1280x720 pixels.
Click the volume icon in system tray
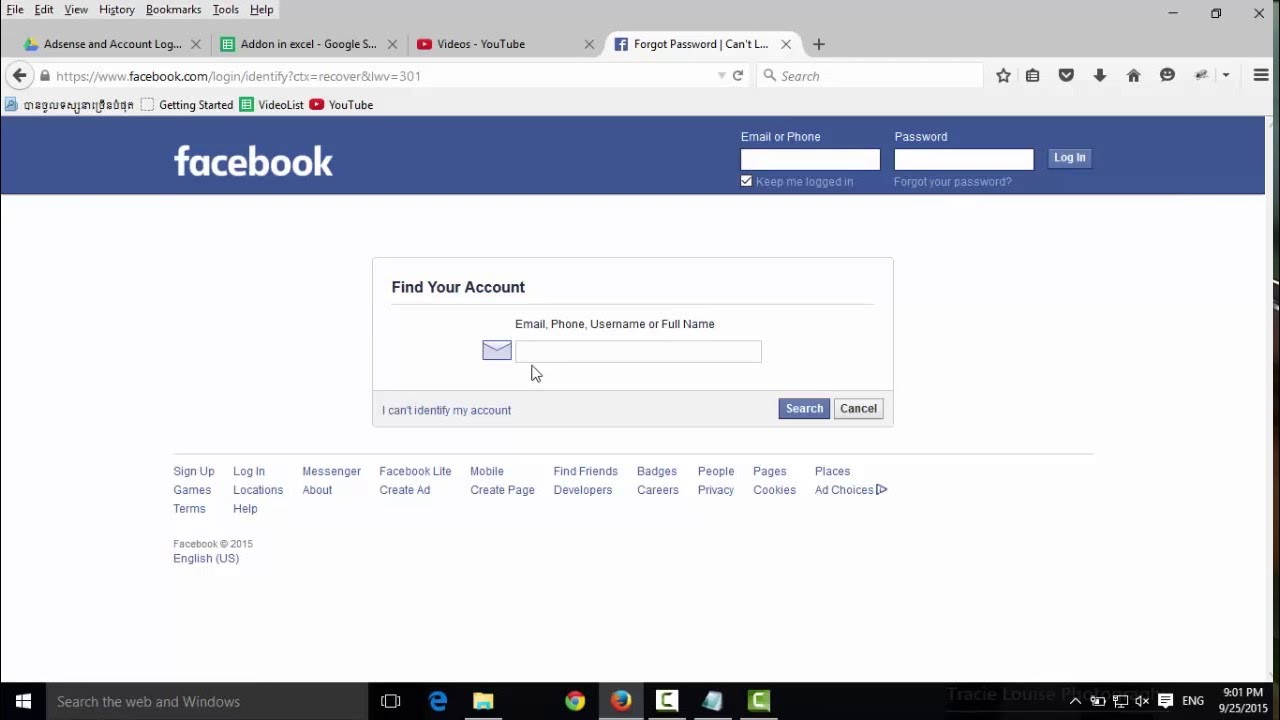point(1142,701)
